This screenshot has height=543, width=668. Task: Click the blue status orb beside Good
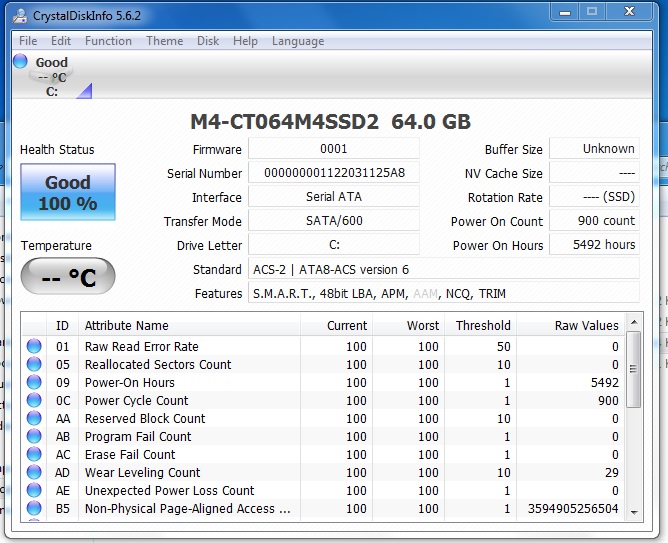[20, 61]
